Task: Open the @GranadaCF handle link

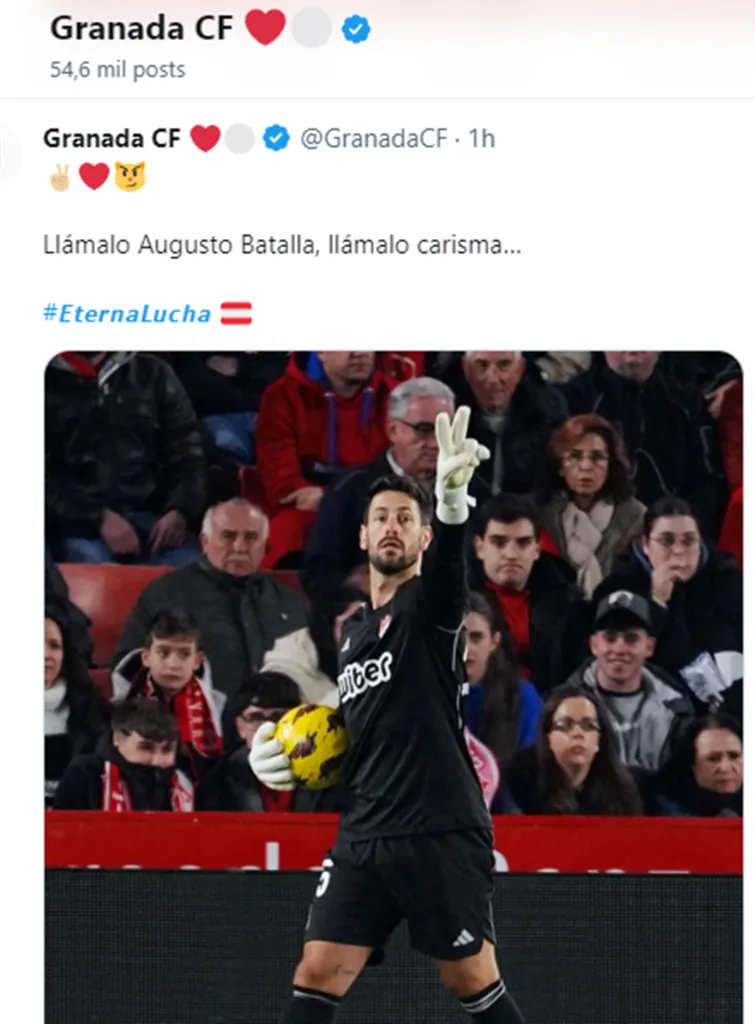Action: point(374,138)
